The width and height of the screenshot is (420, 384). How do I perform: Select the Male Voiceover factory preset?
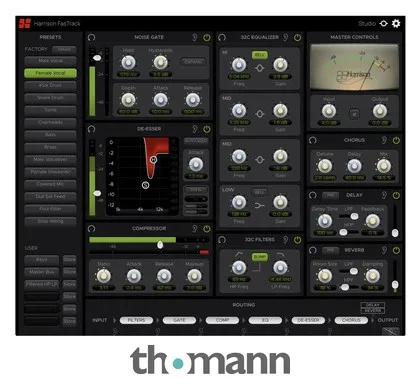[50, 159]
